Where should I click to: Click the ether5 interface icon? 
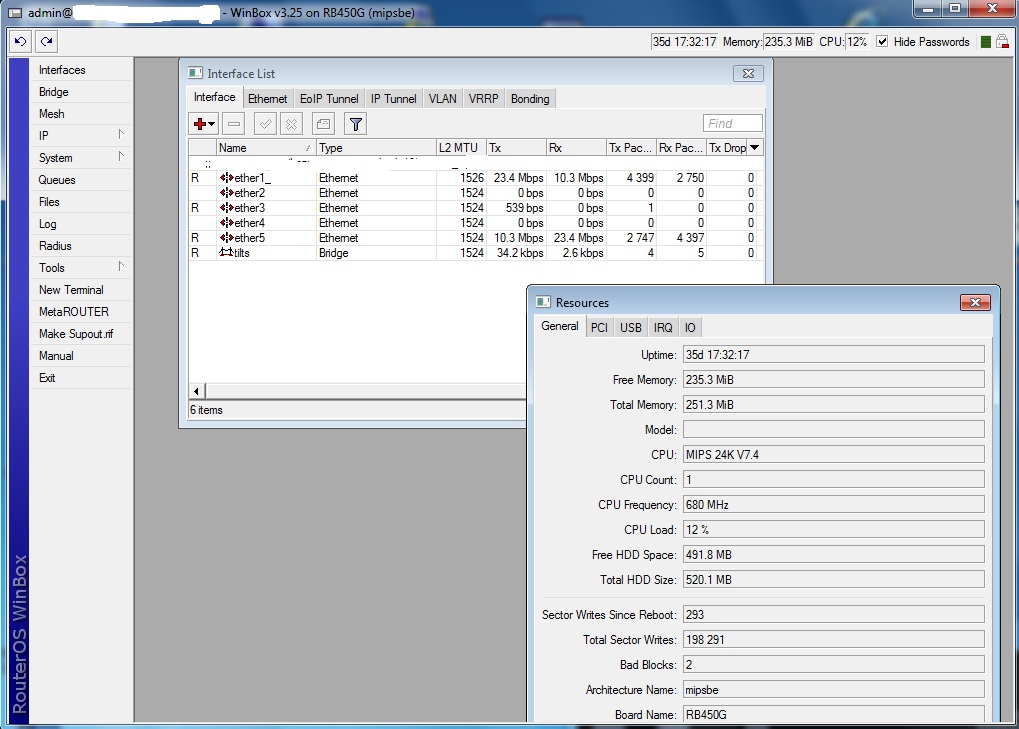[x=226, y=238]
